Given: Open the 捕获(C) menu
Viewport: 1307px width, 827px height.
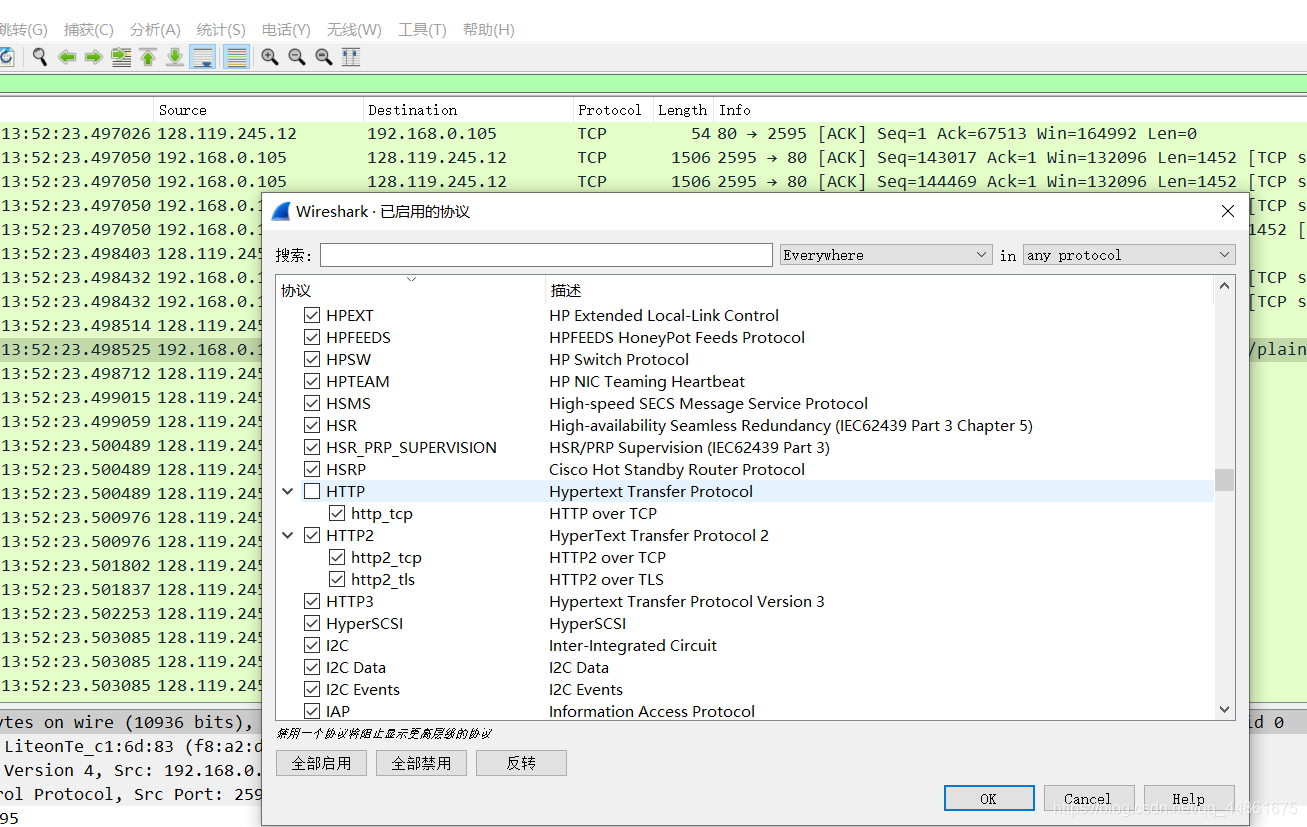Looking at the screenshot, I should (88, 29).
